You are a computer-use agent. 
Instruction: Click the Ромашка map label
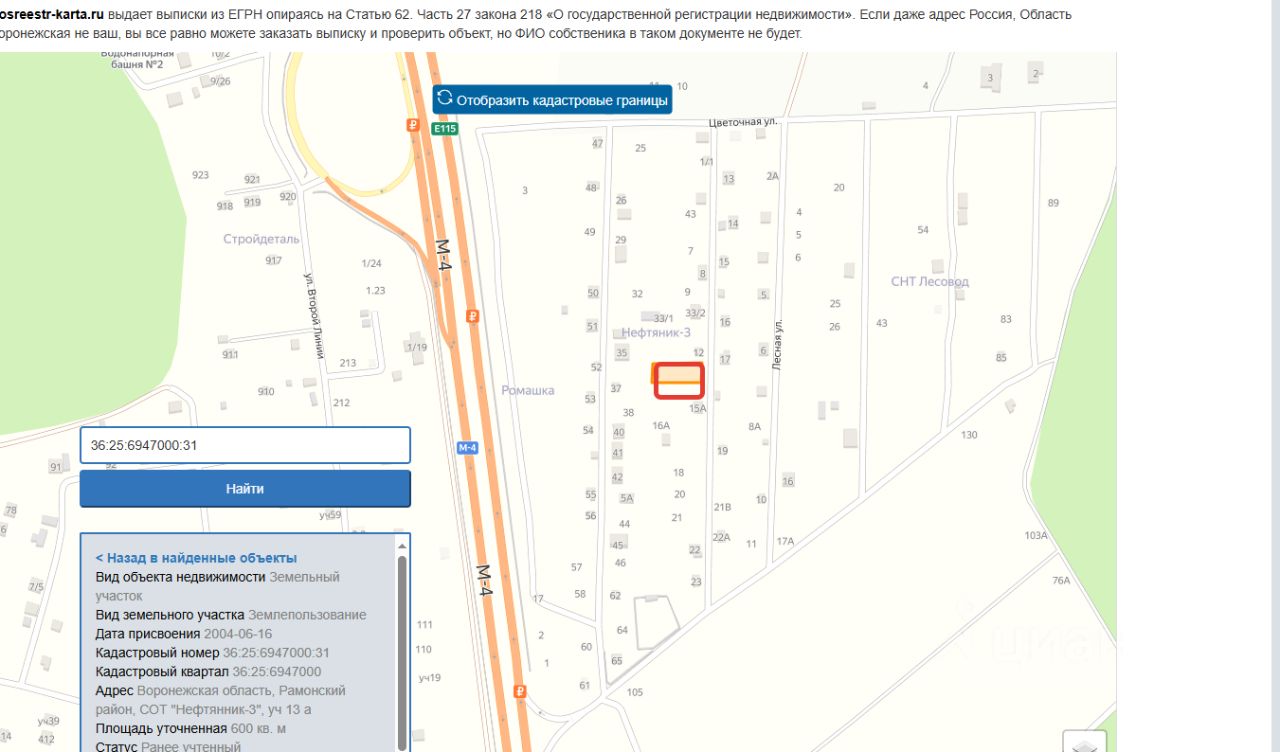528,390
